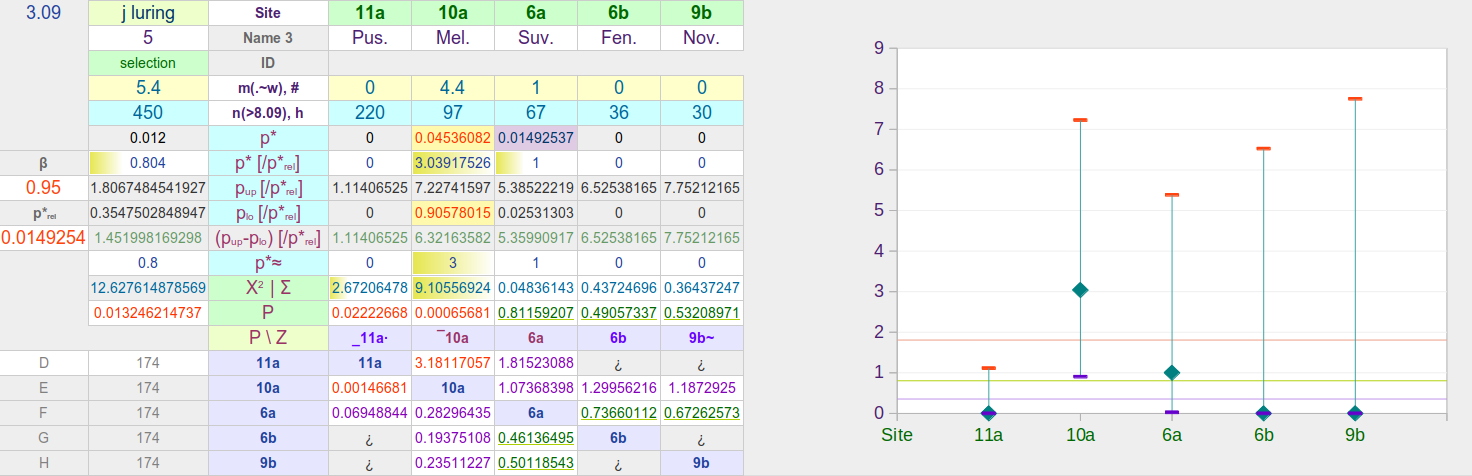Viewport: 1472px width, 476px height.
Task: Select the orange upper-limit marker above 9b
Action: tap(1355, 99)
